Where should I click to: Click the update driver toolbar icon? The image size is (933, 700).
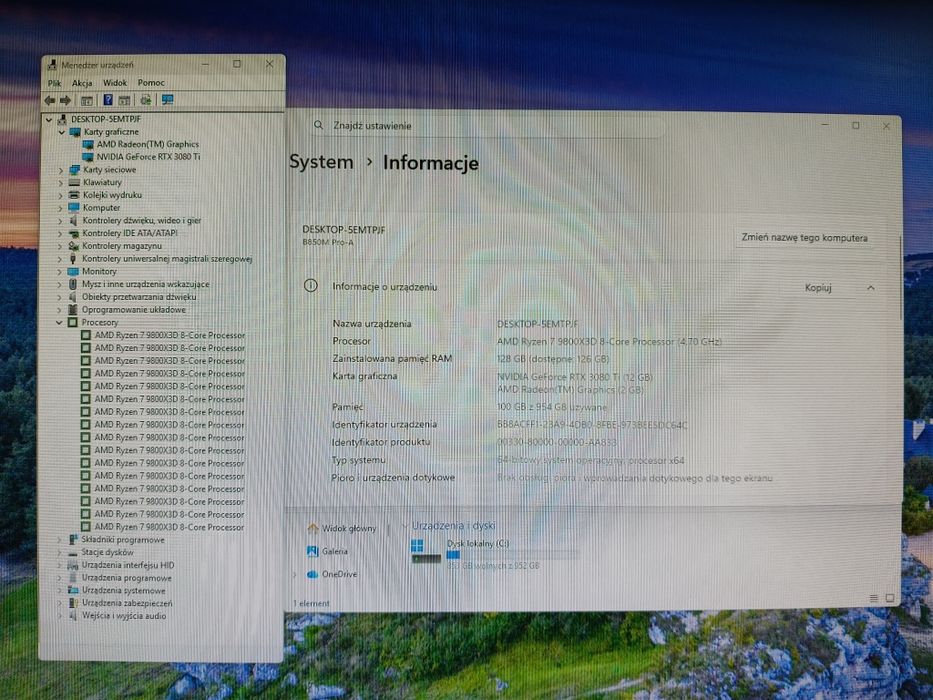[145, 99]
